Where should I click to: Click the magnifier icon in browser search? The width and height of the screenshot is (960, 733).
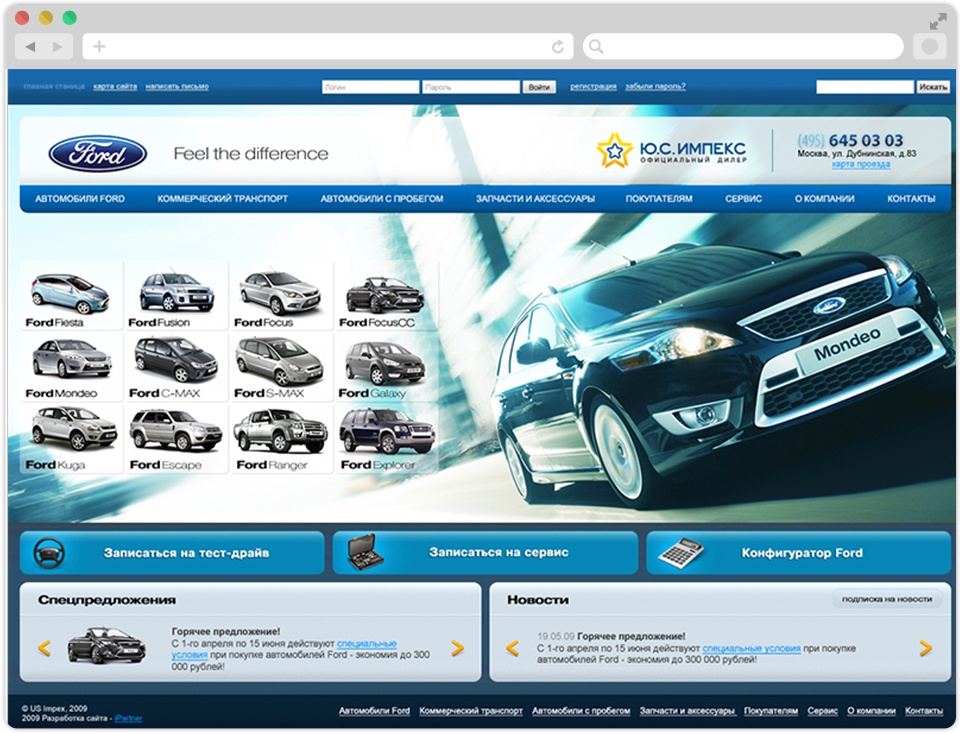coord(596,47)
